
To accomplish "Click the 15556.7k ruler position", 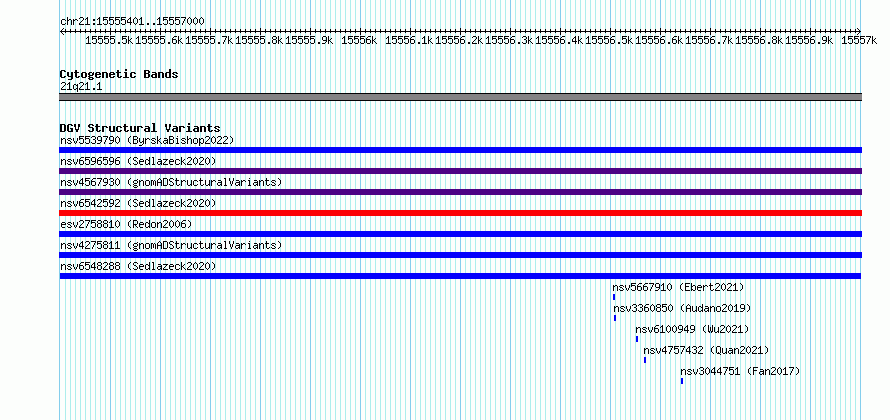I will click(709, 40).
